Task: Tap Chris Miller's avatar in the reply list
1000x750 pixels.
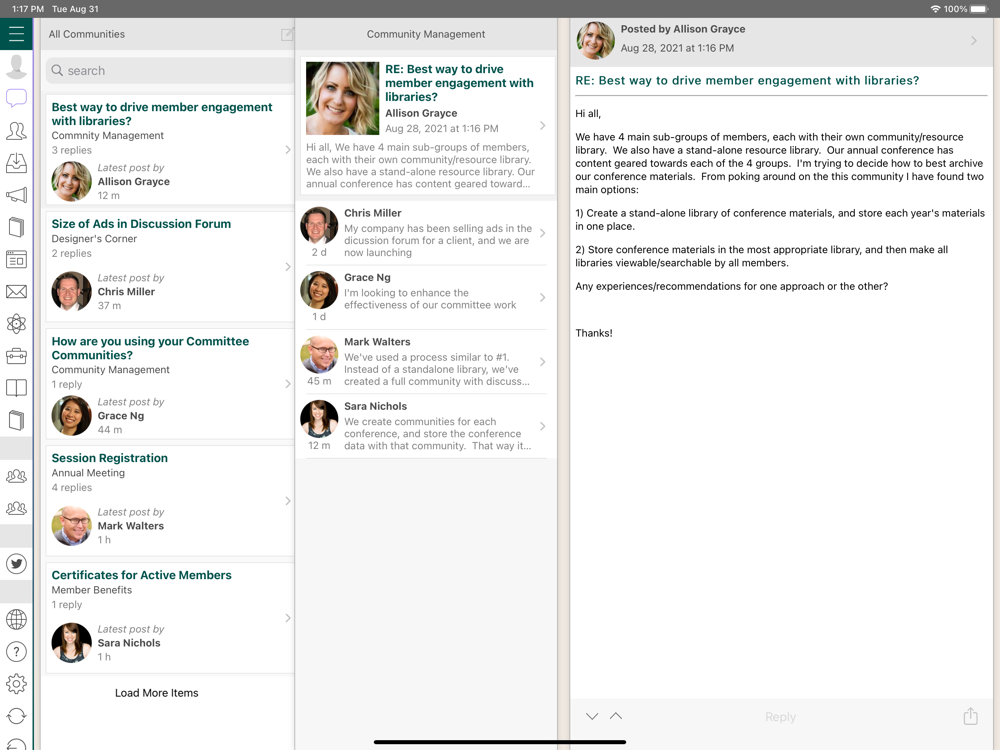Action: (x=319, y=226)
